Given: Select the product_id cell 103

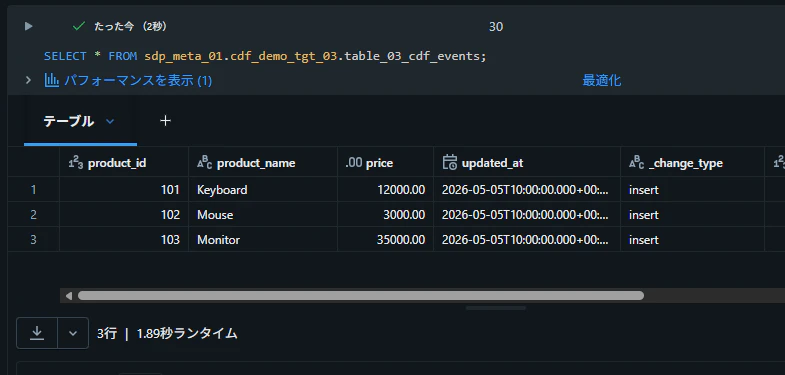Looking at the screenshot, I should tap(124, 239).
